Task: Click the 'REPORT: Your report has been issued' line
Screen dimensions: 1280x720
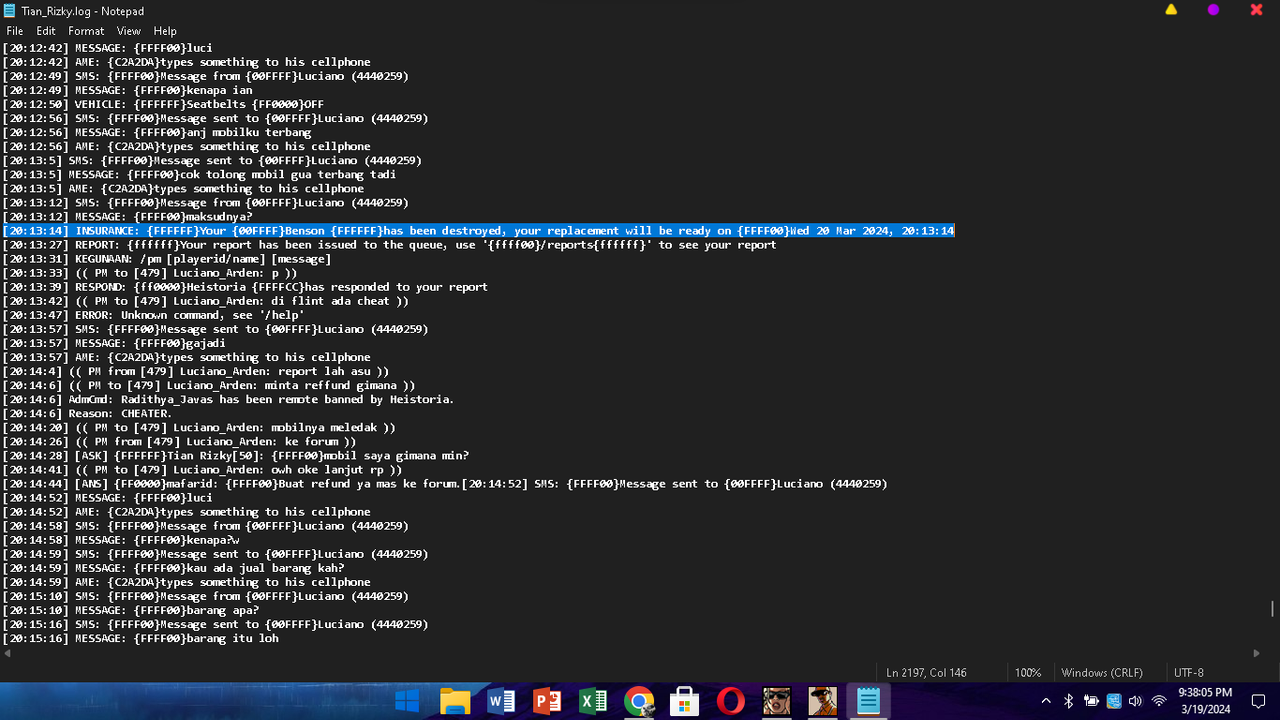Action: click(389, 245)
